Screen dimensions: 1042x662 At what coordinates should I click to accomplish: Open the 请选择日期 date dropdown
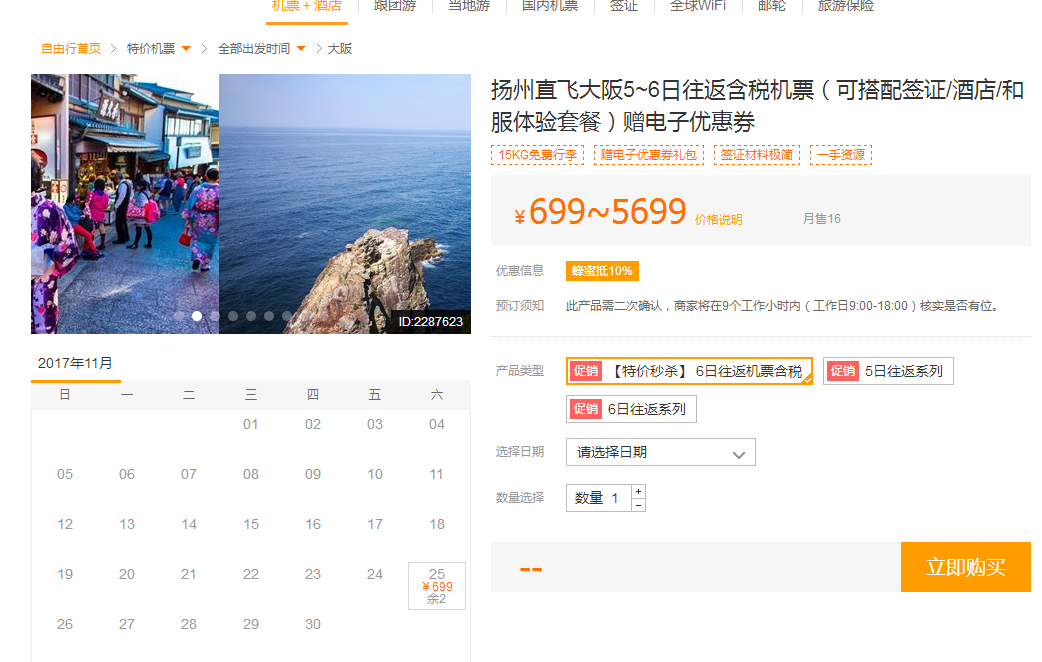[661, 452]
